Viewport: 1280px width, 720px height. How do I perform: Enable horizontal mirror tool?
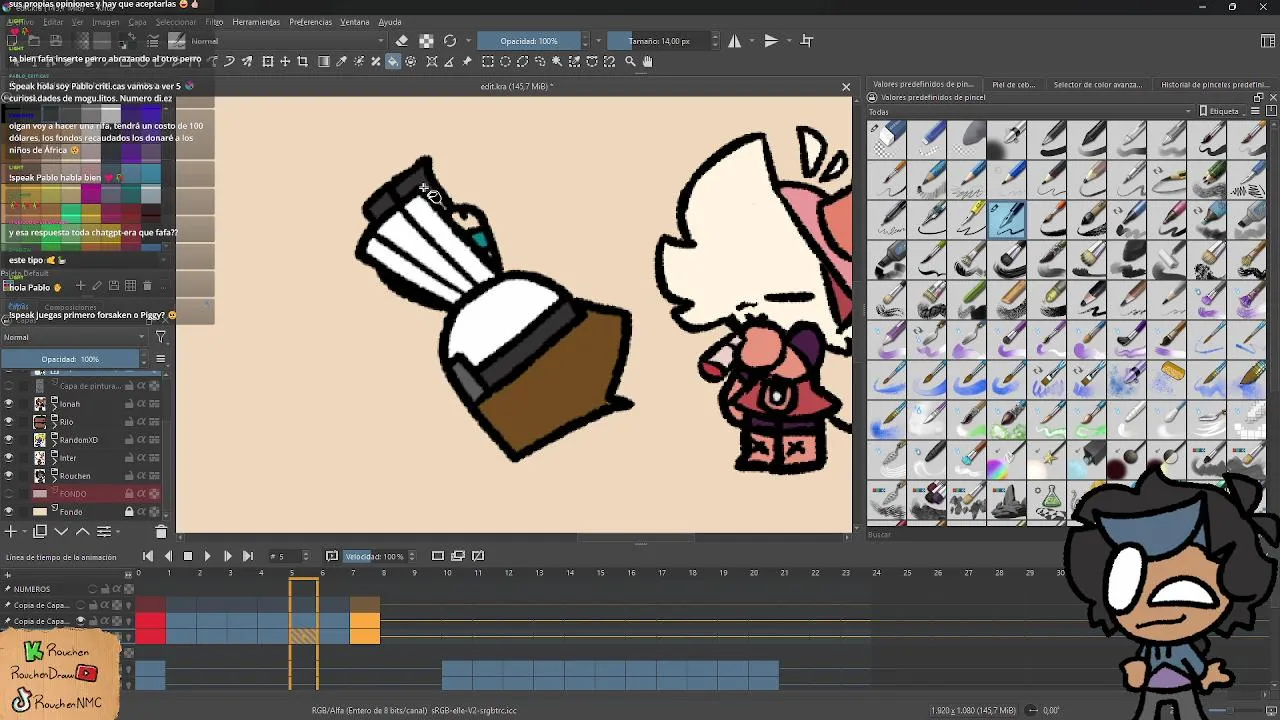pos(735,41)
